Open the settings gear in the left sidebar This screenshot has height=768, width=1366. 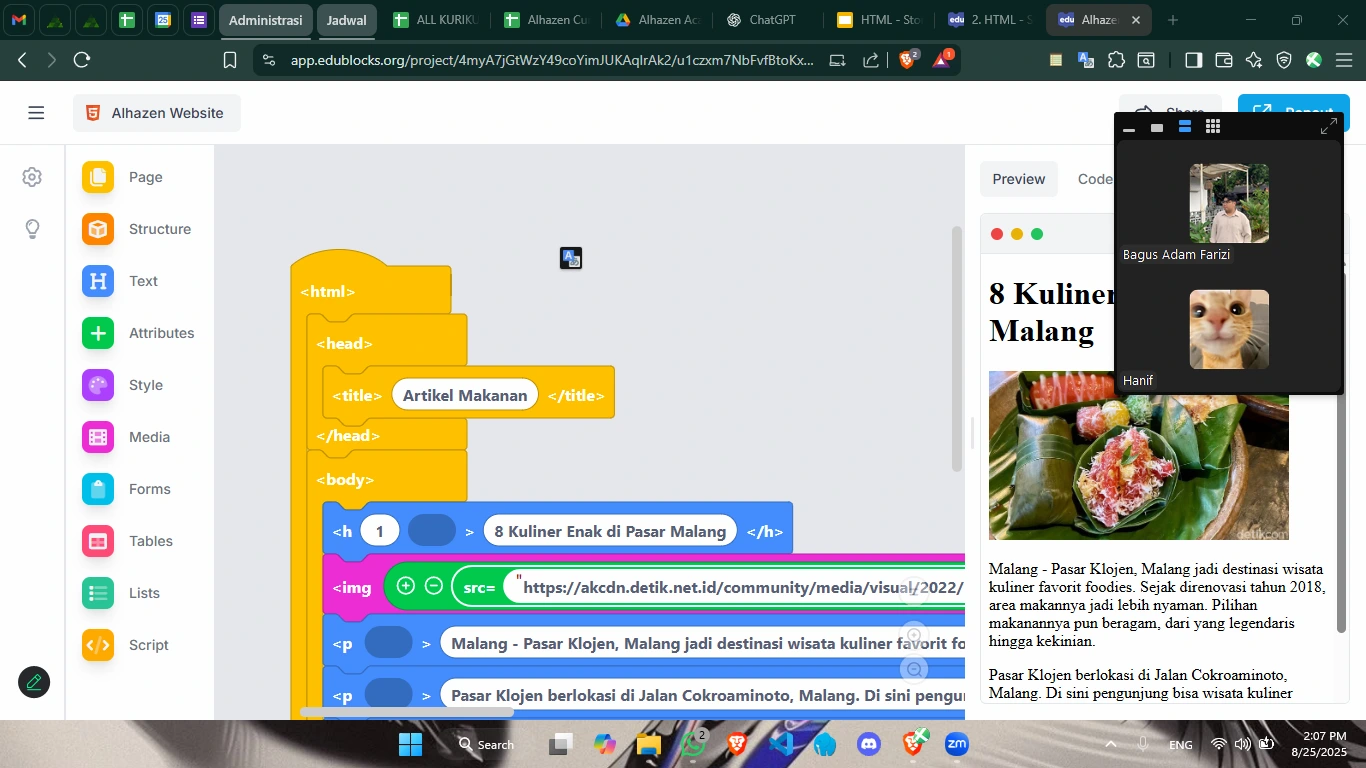(x=32, y=177)
